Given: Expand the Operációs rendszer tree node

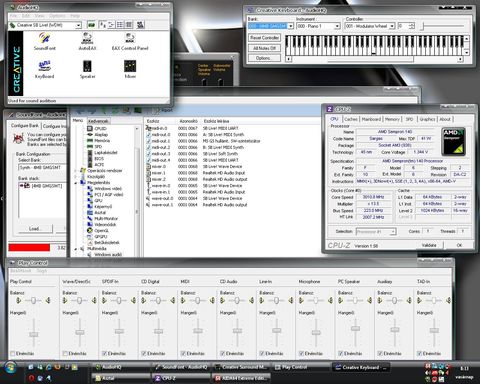Looking at the screenshot, I should [76, 171].
